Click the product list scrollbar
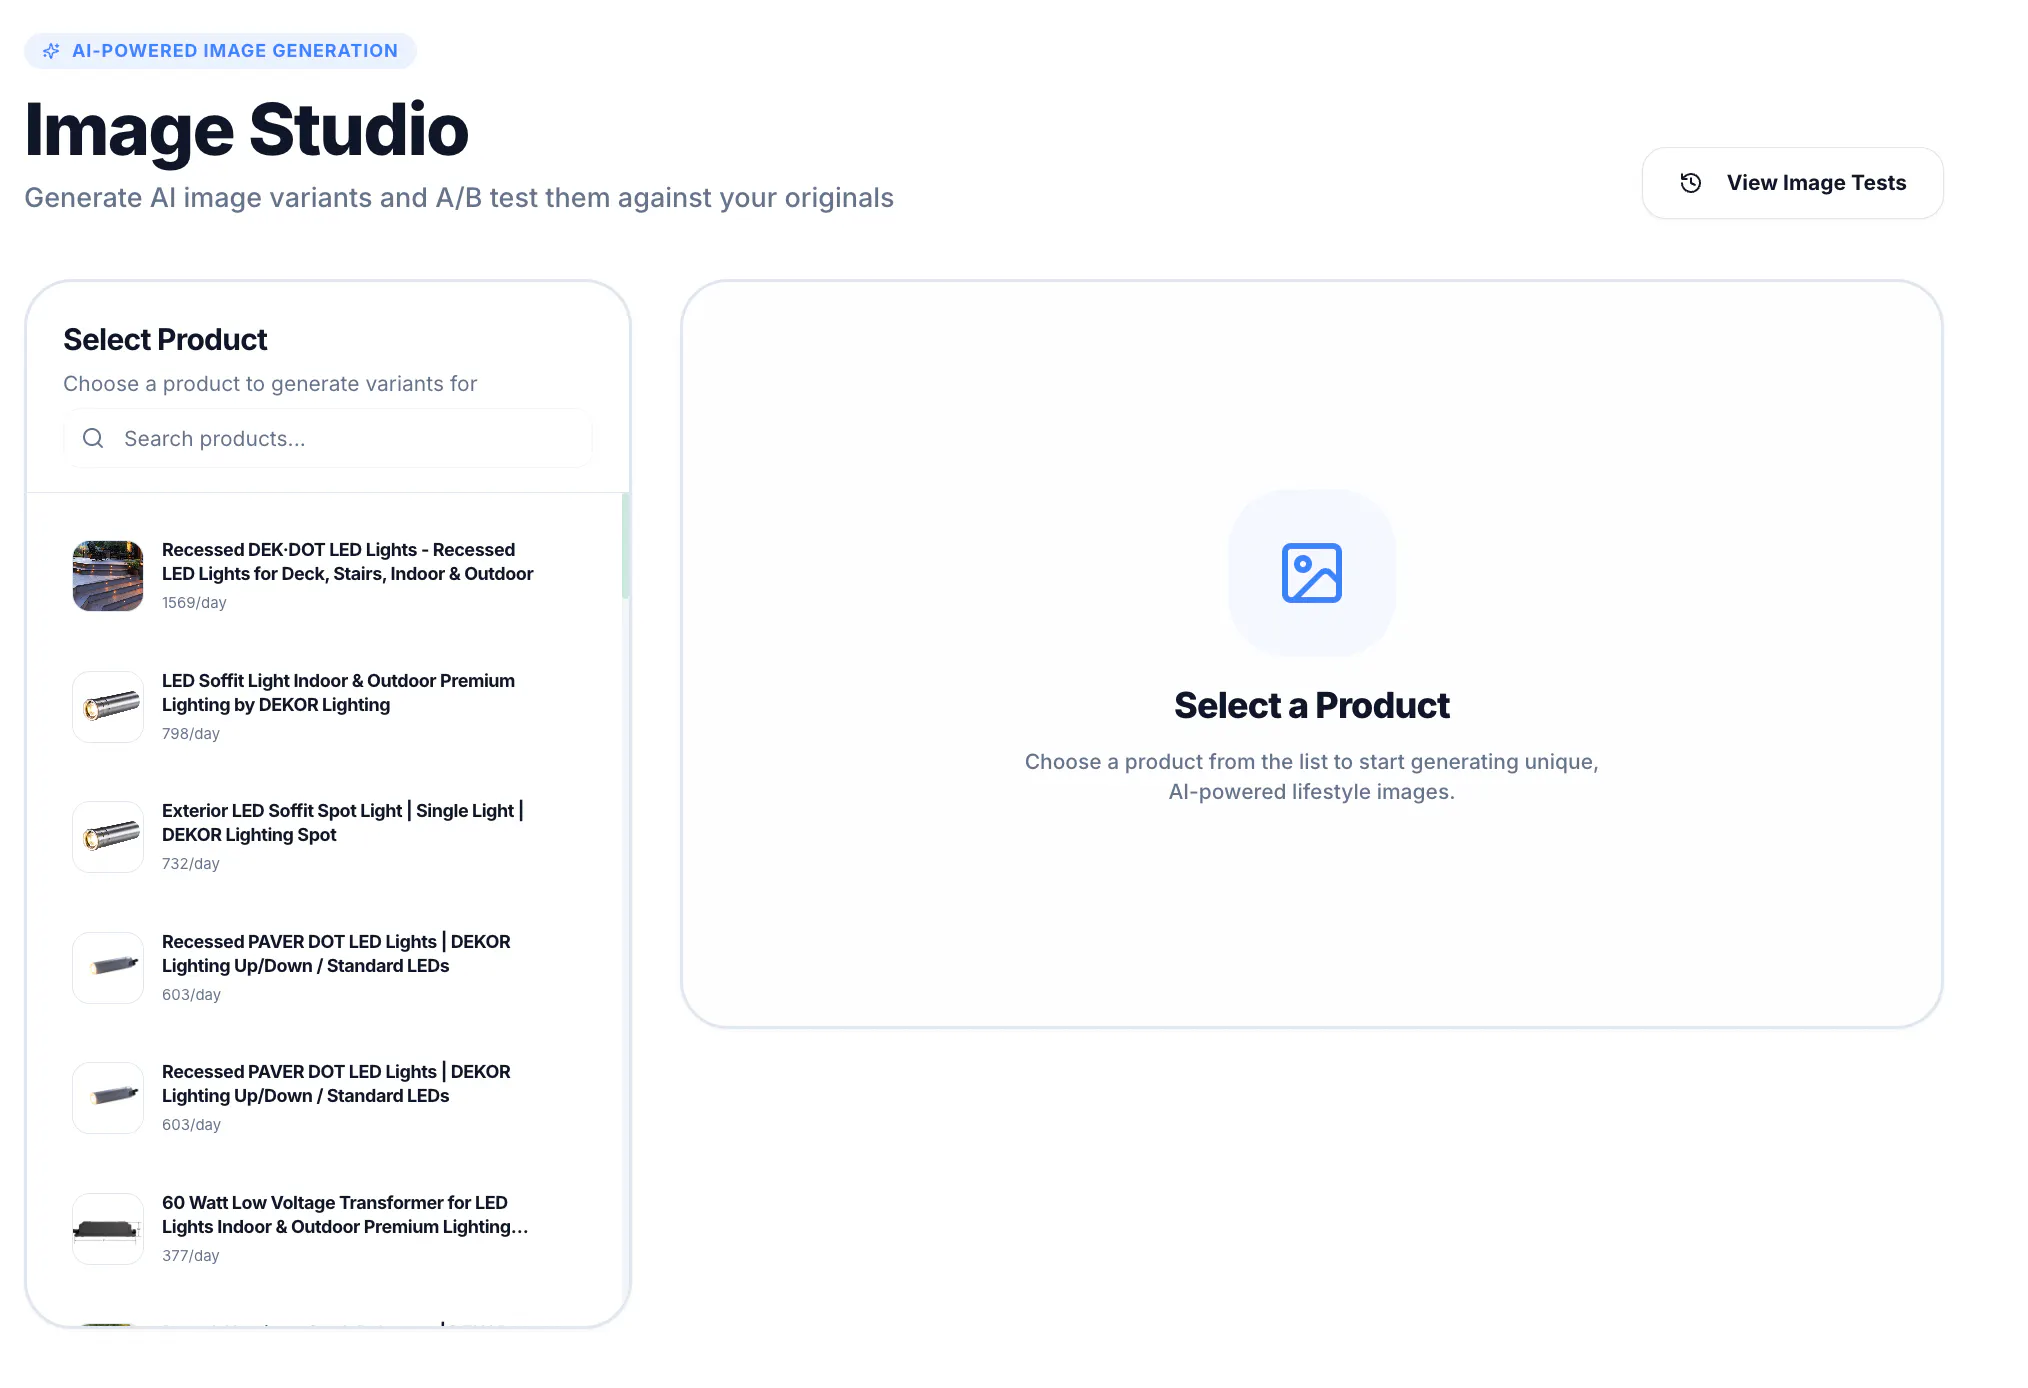The image size is (2028, 1388). point(626,546)
